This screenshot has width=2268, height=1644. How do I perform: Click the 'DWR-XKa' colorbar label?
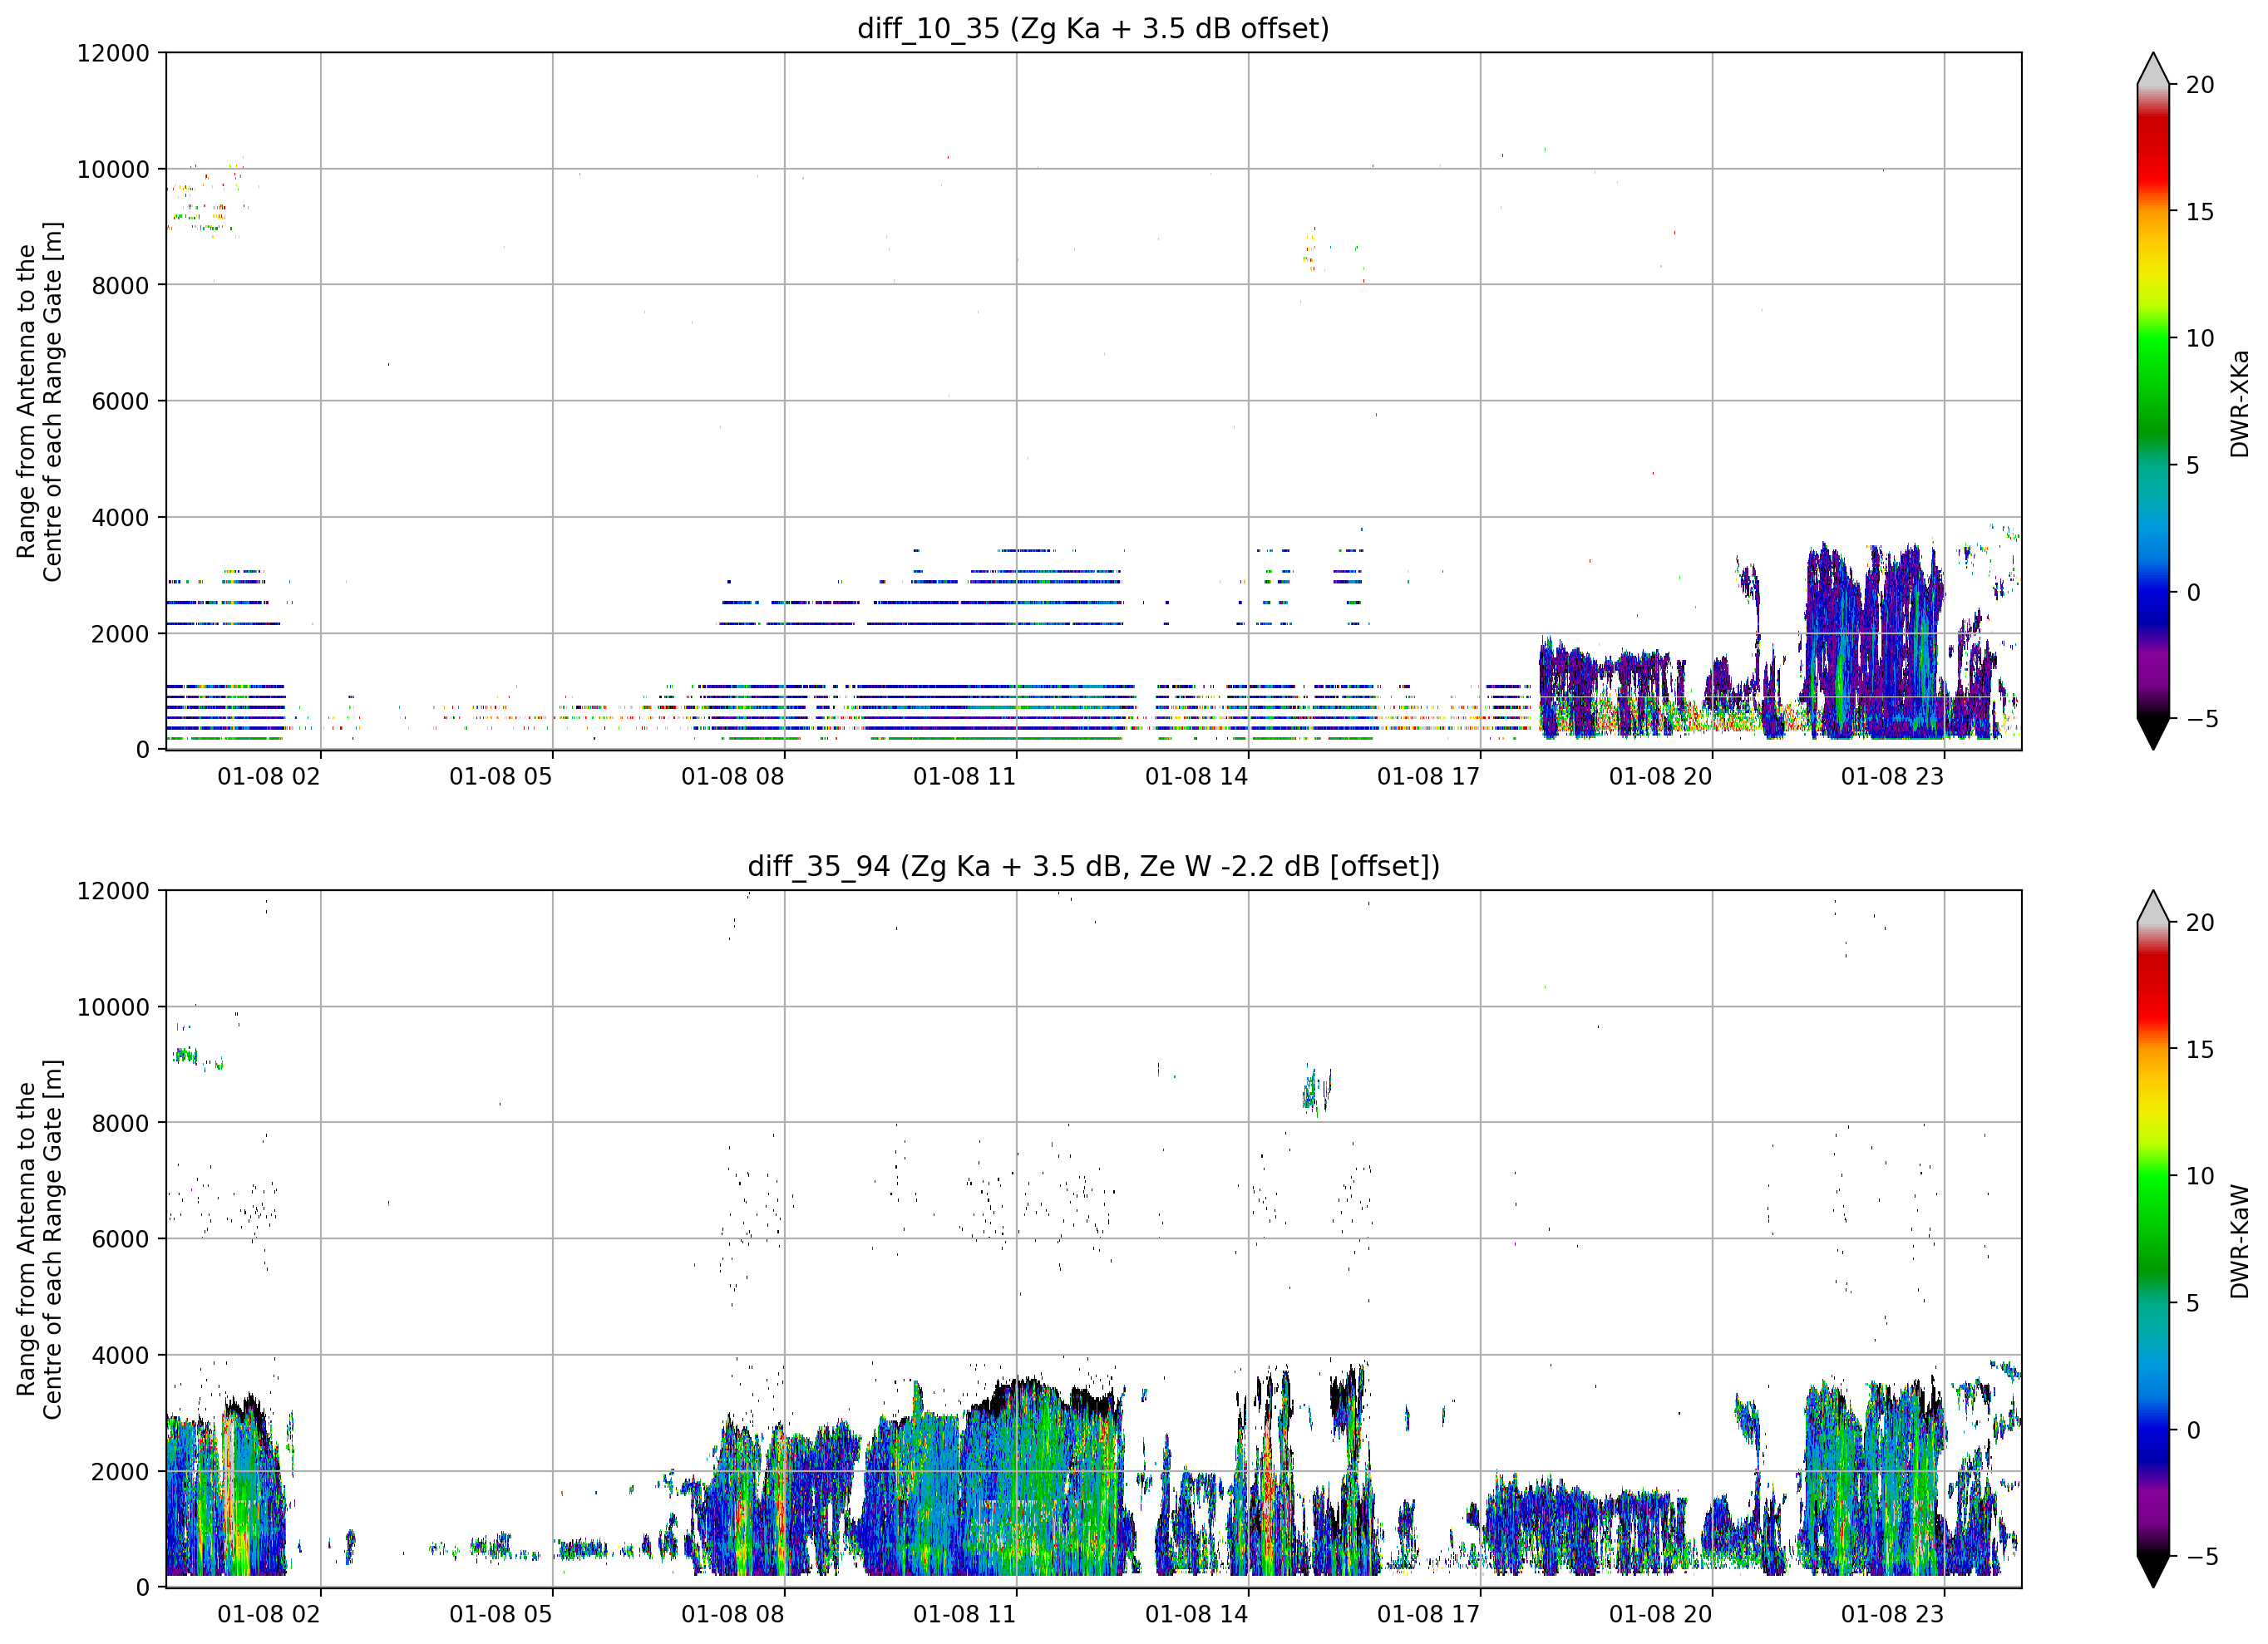pos(2239,403)
